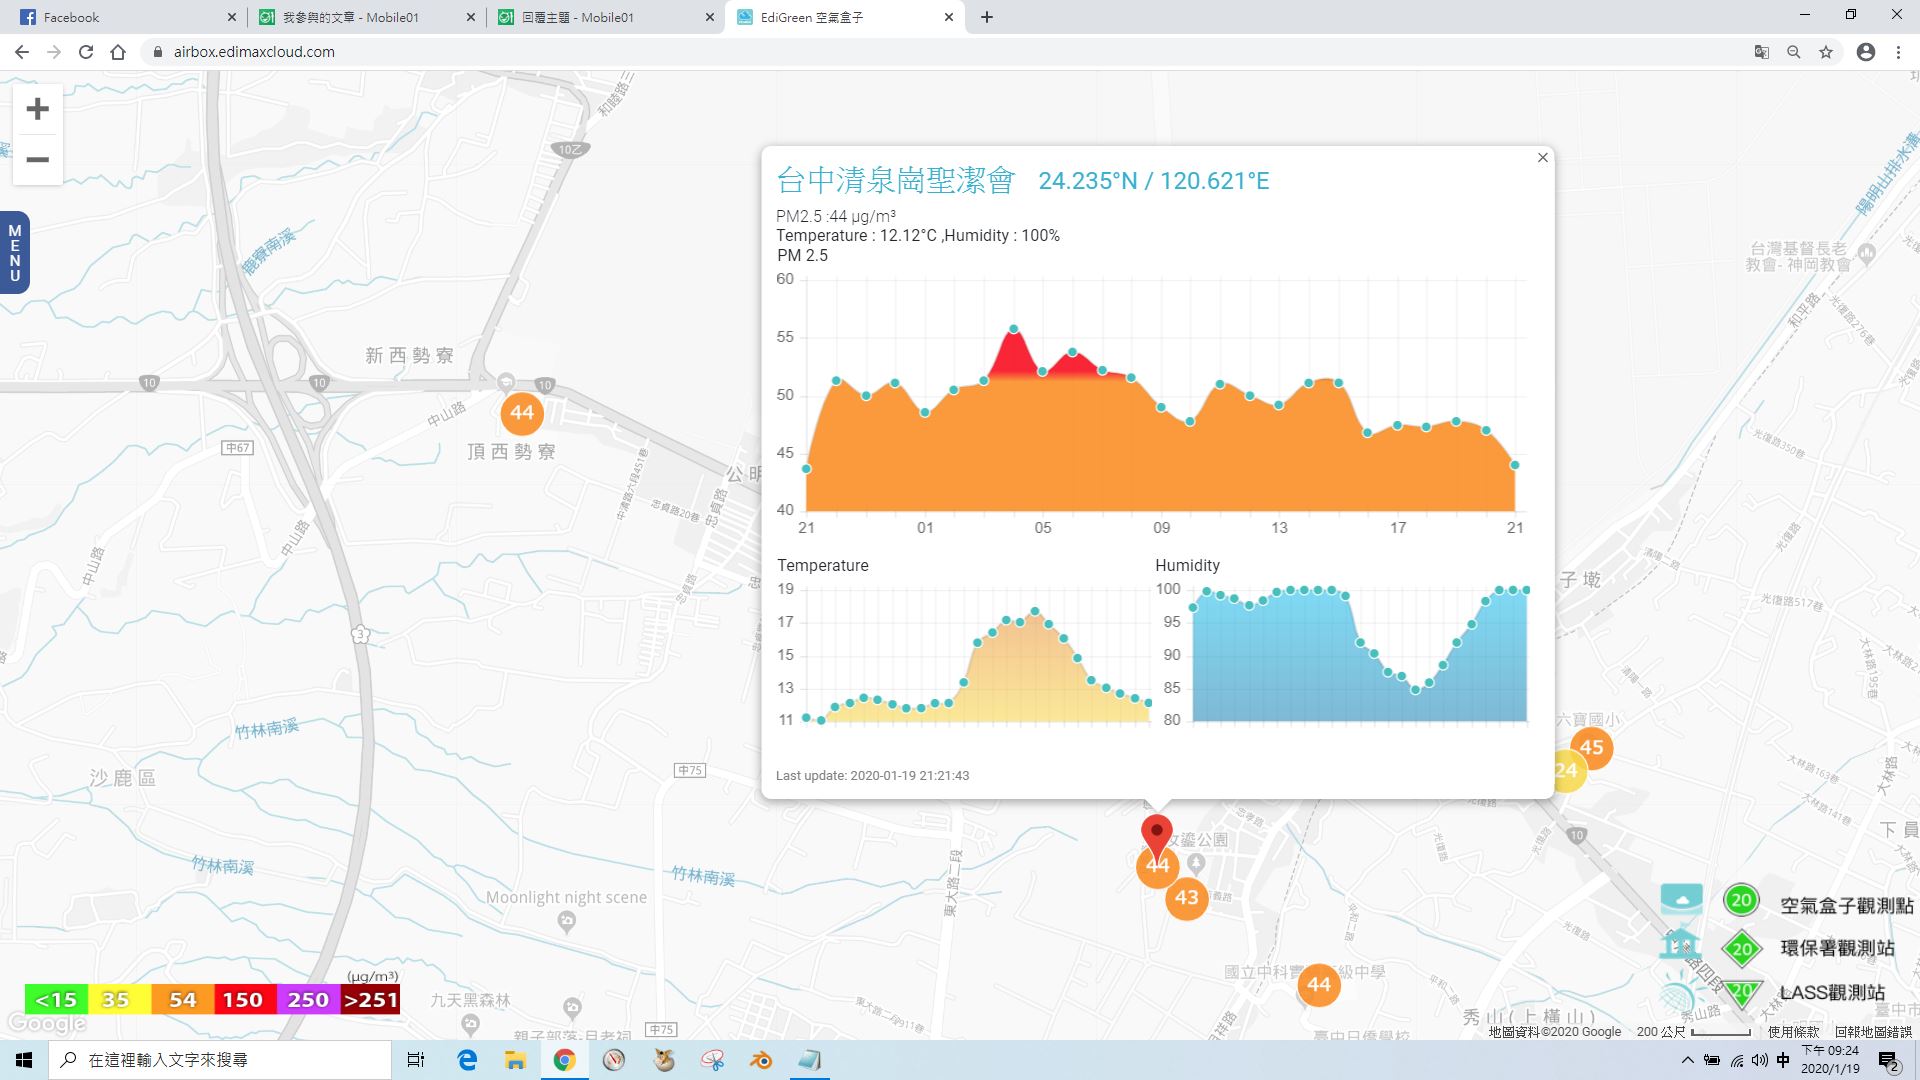This screenshot has height=1080, width=1920.
Task: Go back to previous page
Action: point(22,52)
